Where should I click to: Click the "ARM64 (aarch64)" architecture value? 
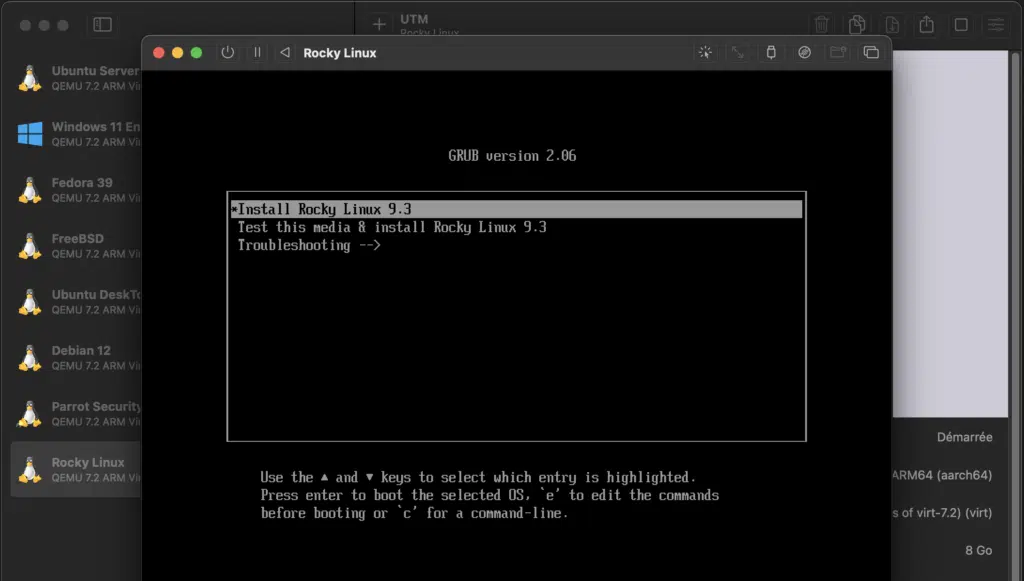coord(942,475)
